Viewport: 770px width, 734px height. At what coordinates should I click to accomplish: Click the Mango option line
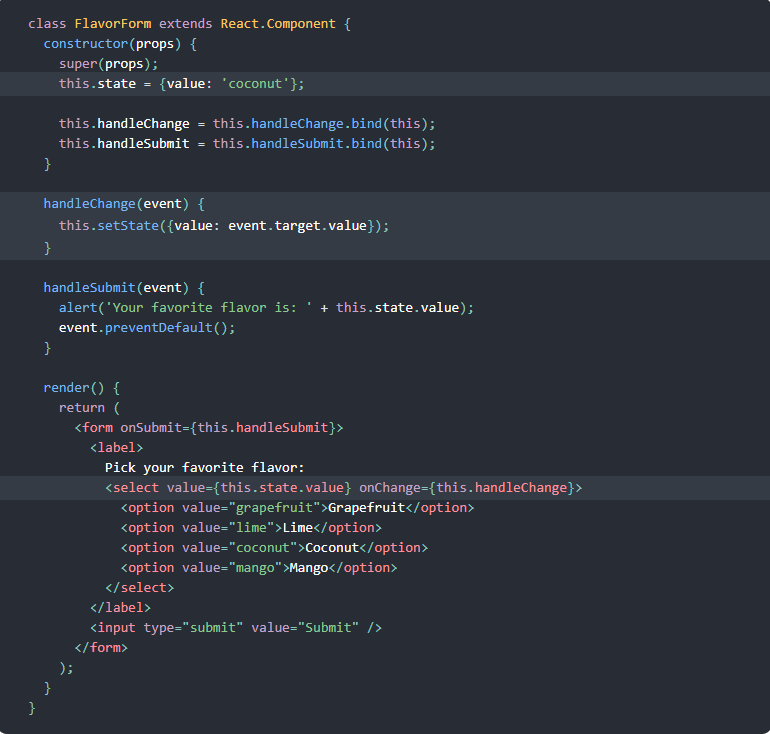pyautogui.click(x=259, y=568)
